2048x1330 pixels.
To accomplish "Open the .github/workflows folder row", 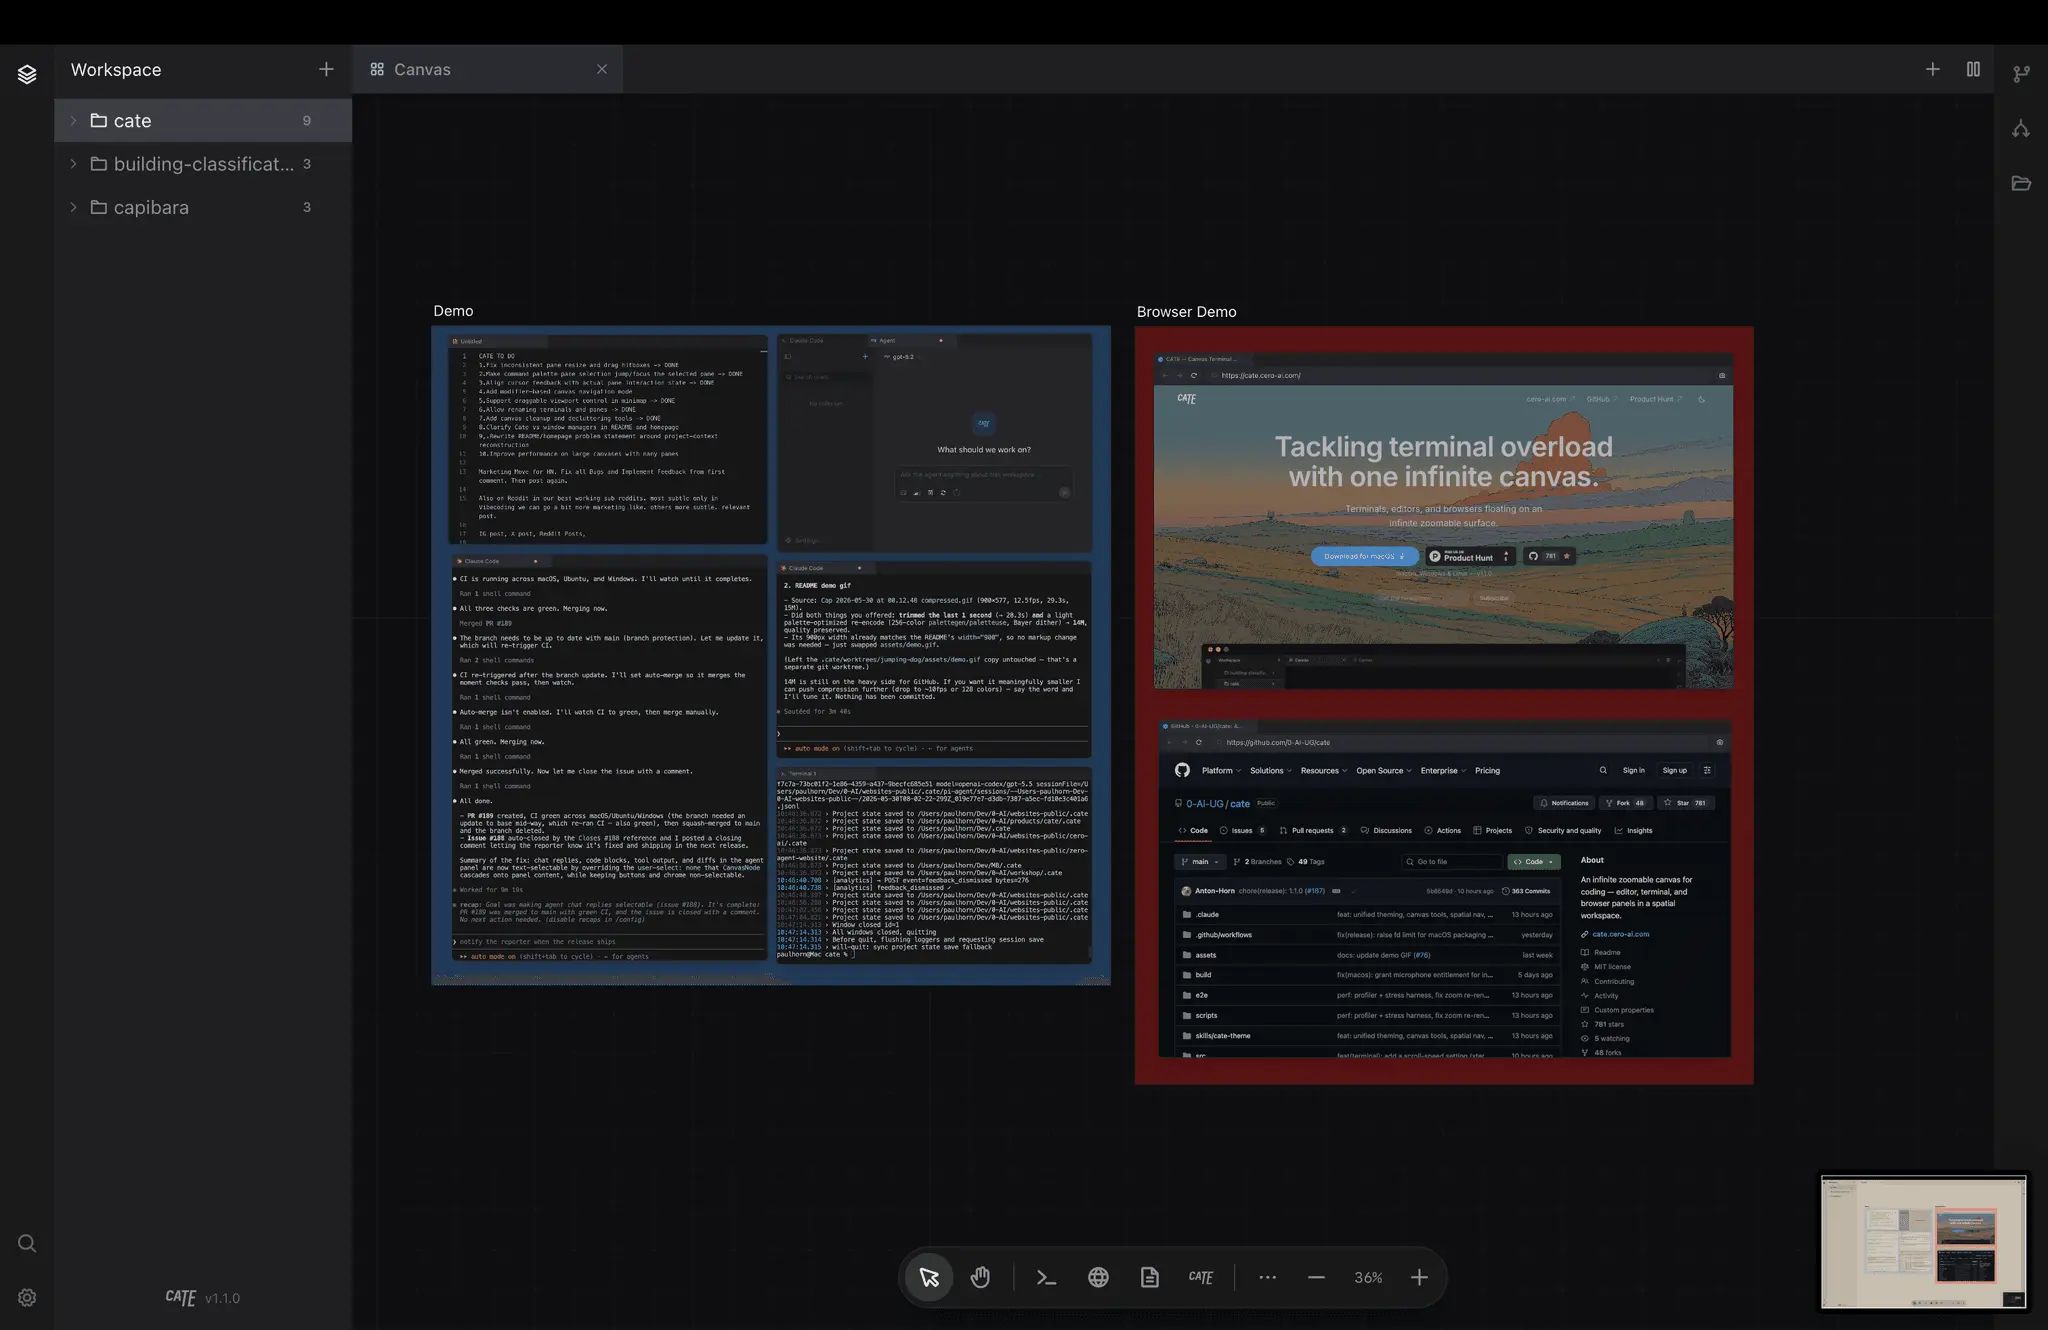I will click(1366, 934).
